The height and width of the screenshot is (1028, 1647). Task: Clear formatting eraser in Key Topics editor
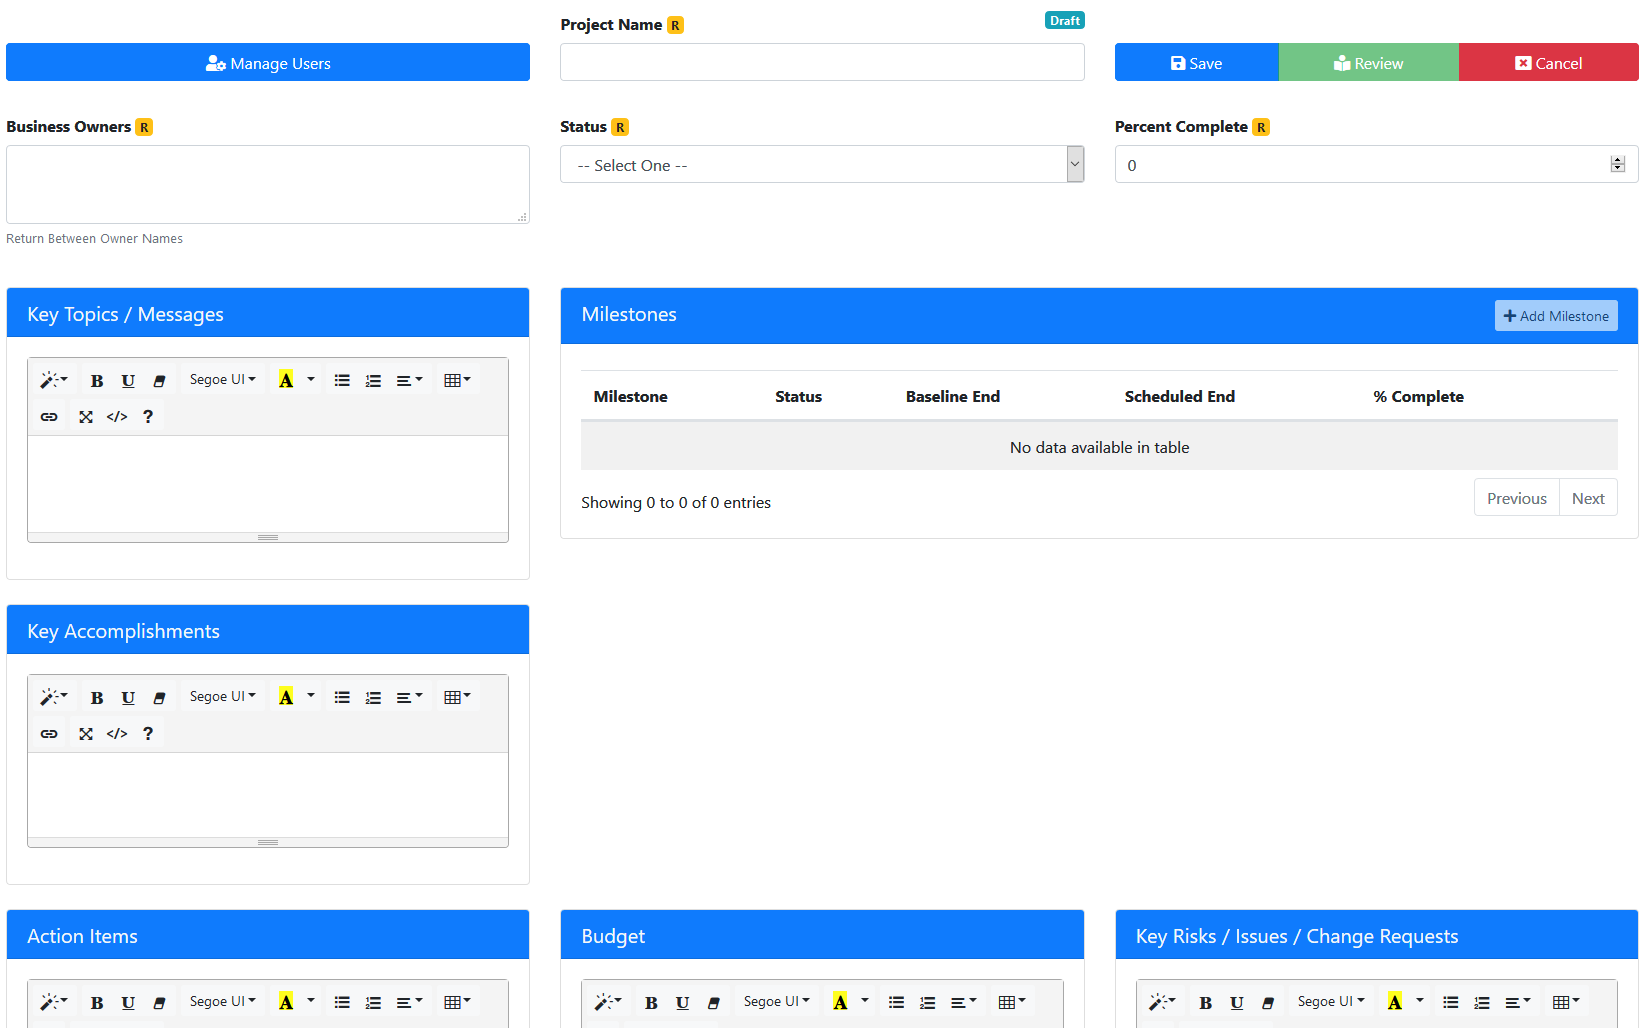pos(159,380)
